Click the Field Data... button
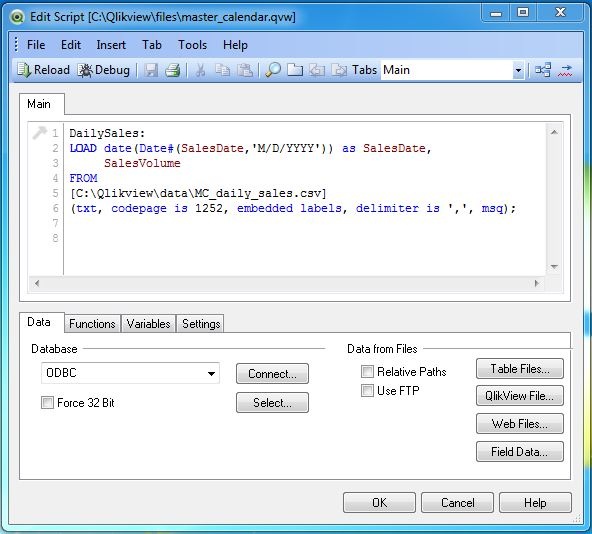This screenshot has height=534, width=592. click(520, 452)
